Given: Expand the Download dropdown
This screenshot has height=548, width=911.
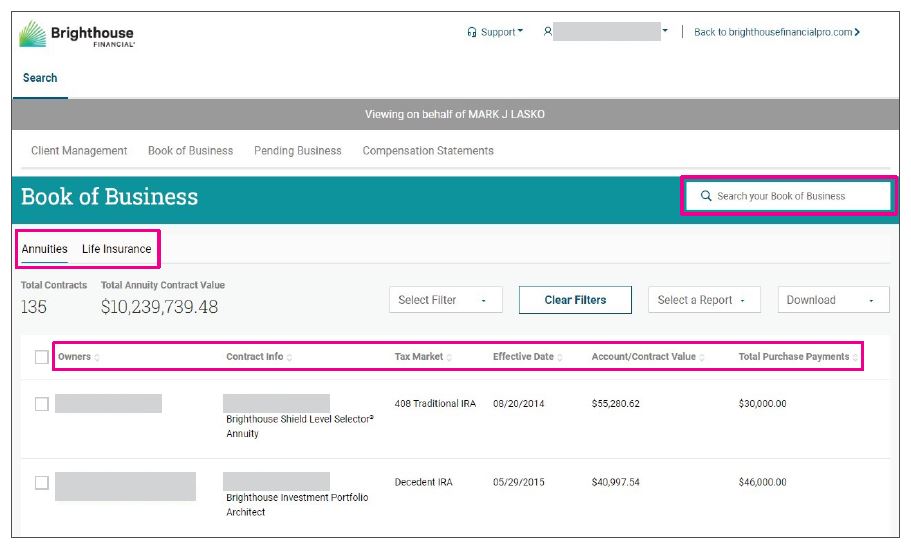Looking at the screenshot, I should click(x=832, y=300).
